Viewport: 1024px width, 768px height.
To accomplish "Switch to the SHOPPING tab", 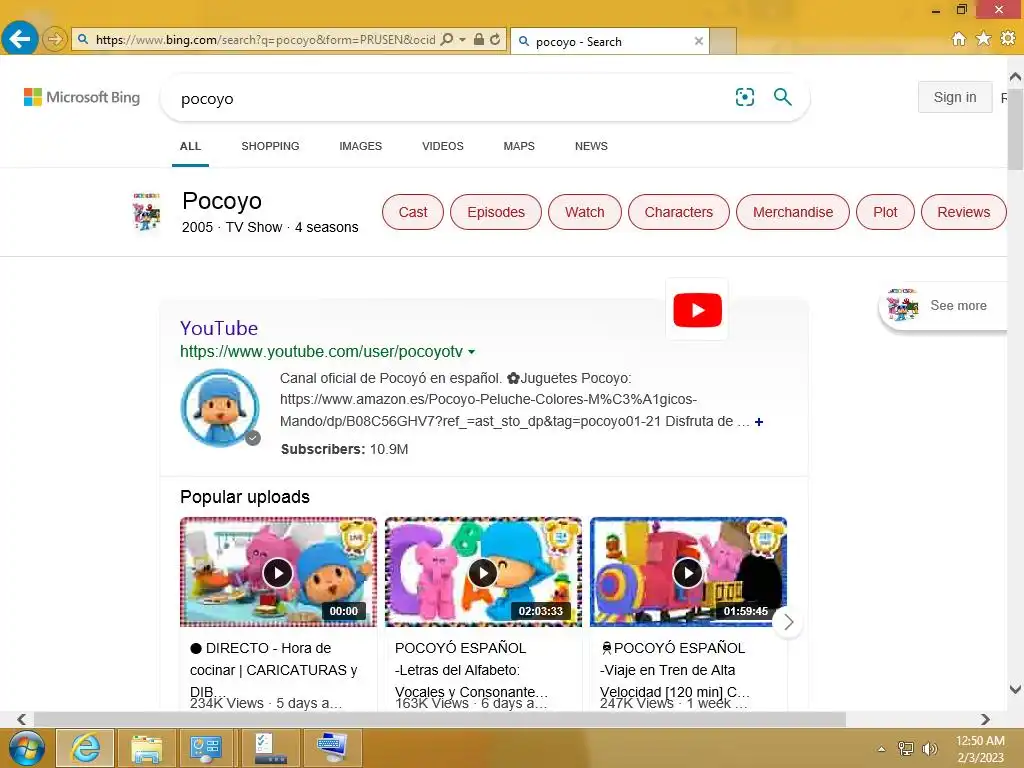I will coord(270,146).
